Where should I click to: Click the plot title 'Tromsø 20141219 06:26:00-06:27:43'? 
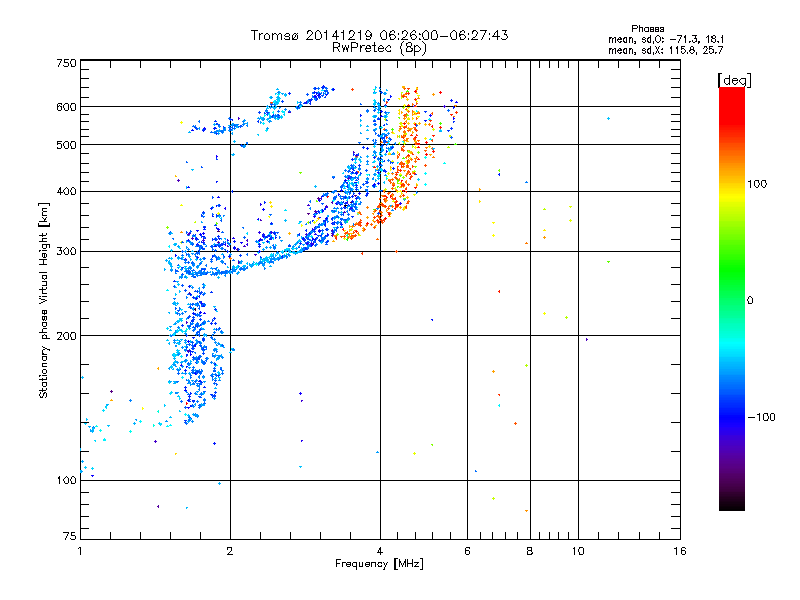pos(379,35)
